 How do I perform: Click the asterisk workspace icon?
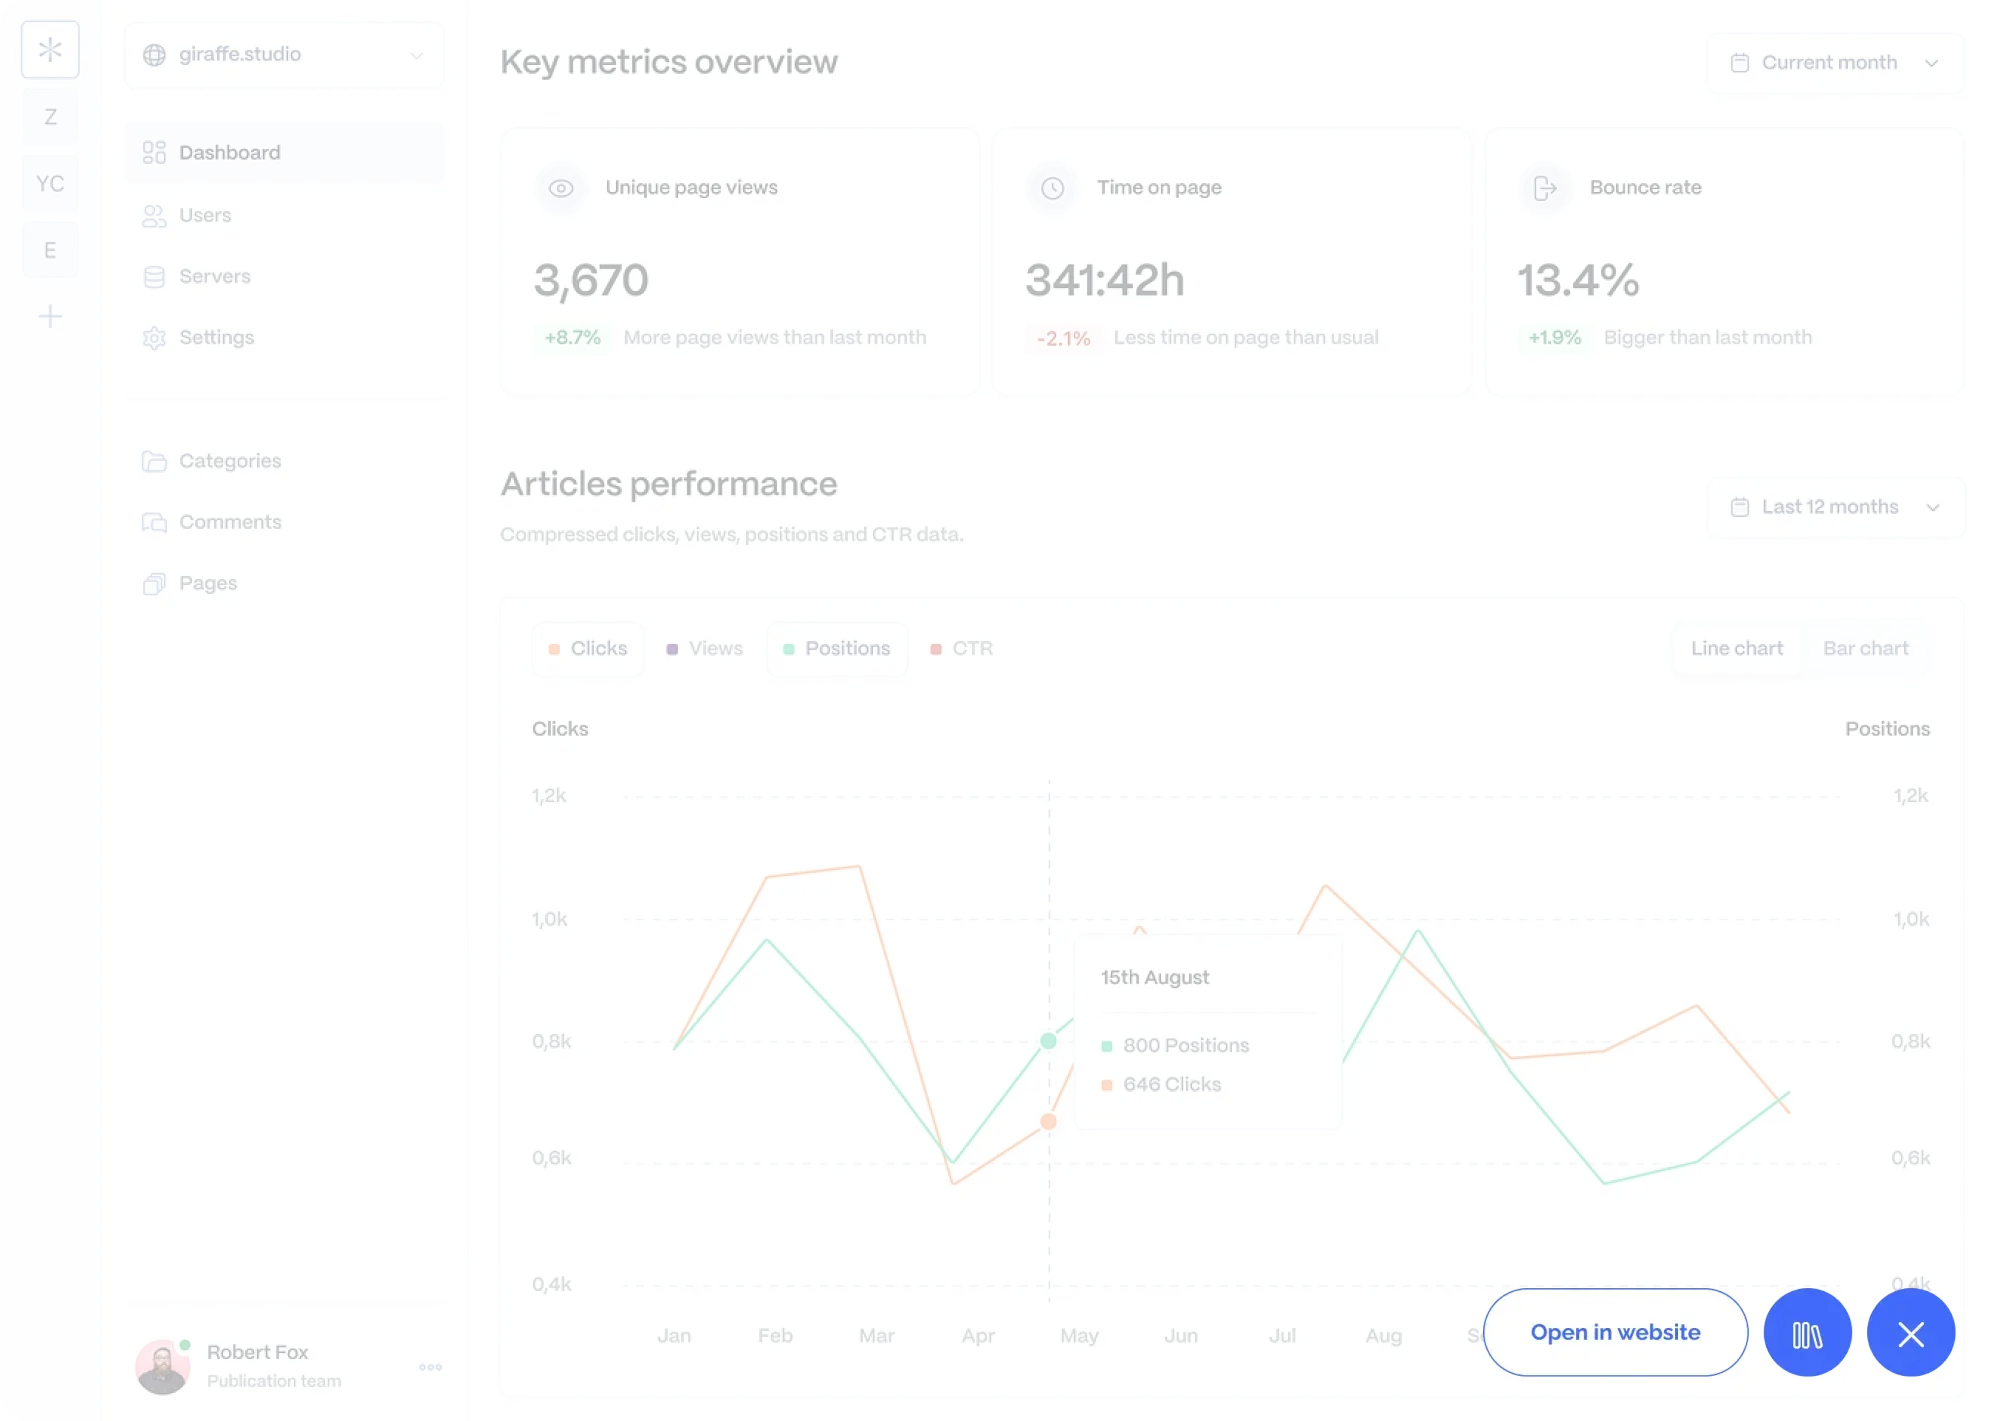50,50
